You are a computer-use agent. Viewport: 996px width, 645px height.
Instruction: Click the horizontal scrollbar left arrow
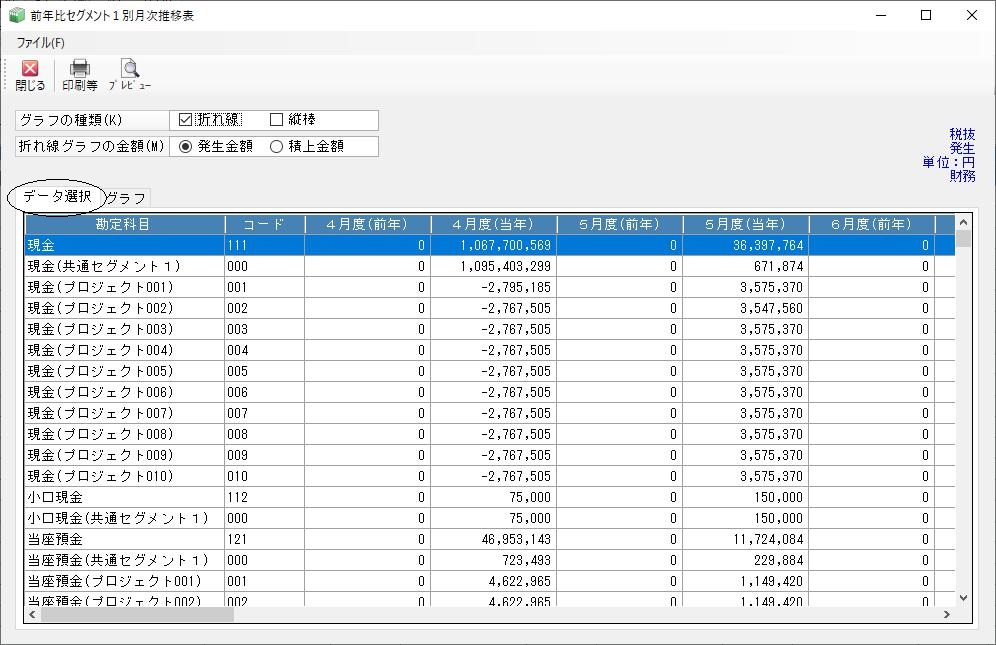[x=32, y=614]
